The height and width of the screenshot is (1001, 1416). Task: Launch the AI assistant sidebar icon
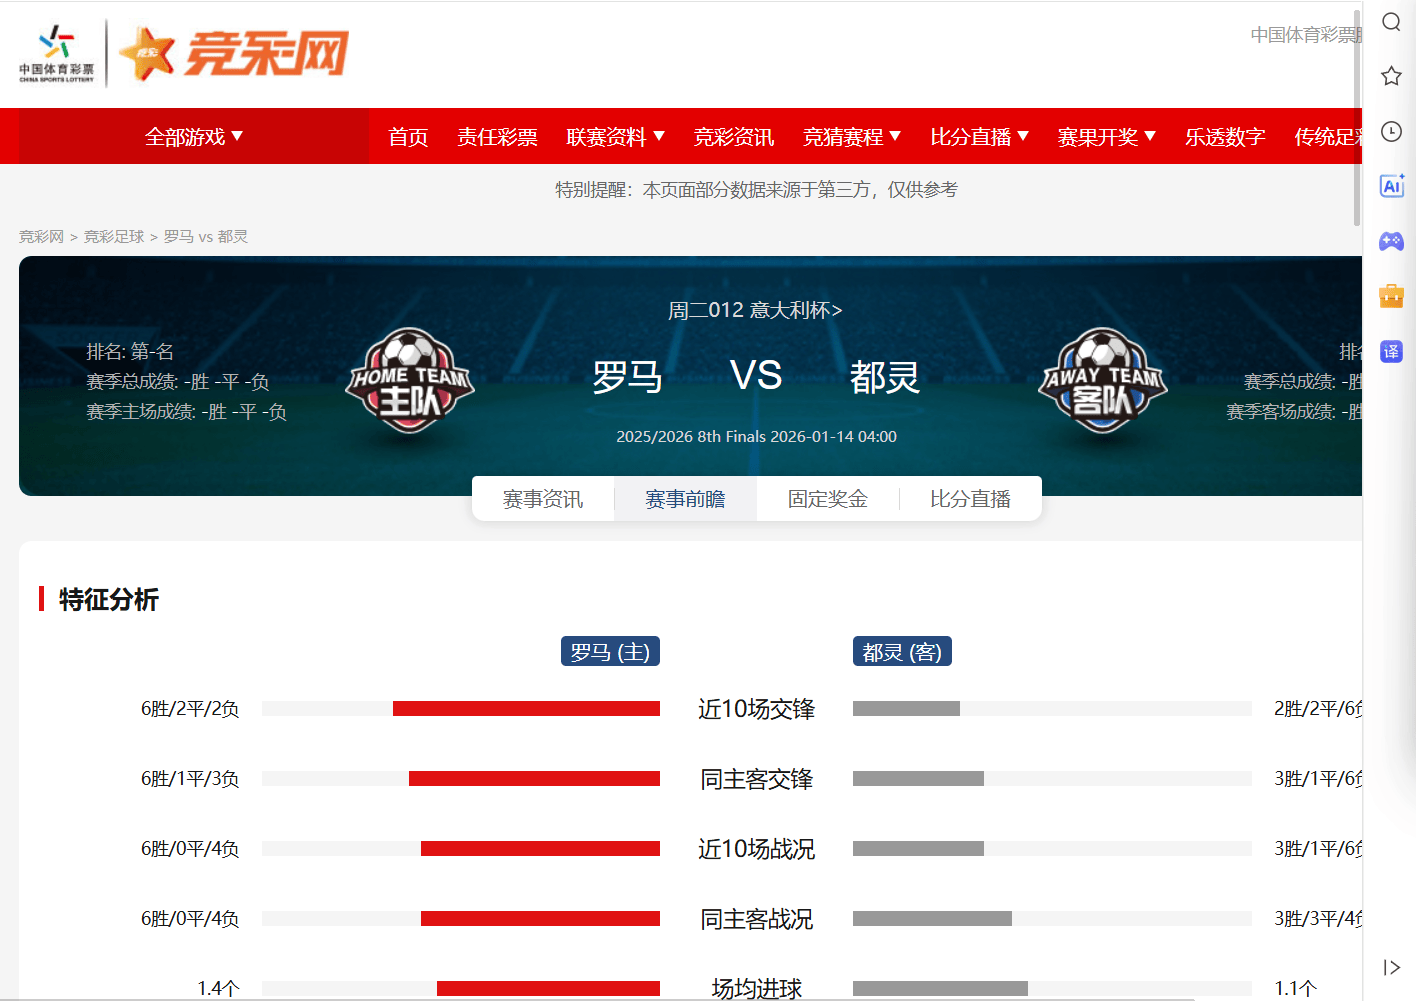(x=1391, y=186)
